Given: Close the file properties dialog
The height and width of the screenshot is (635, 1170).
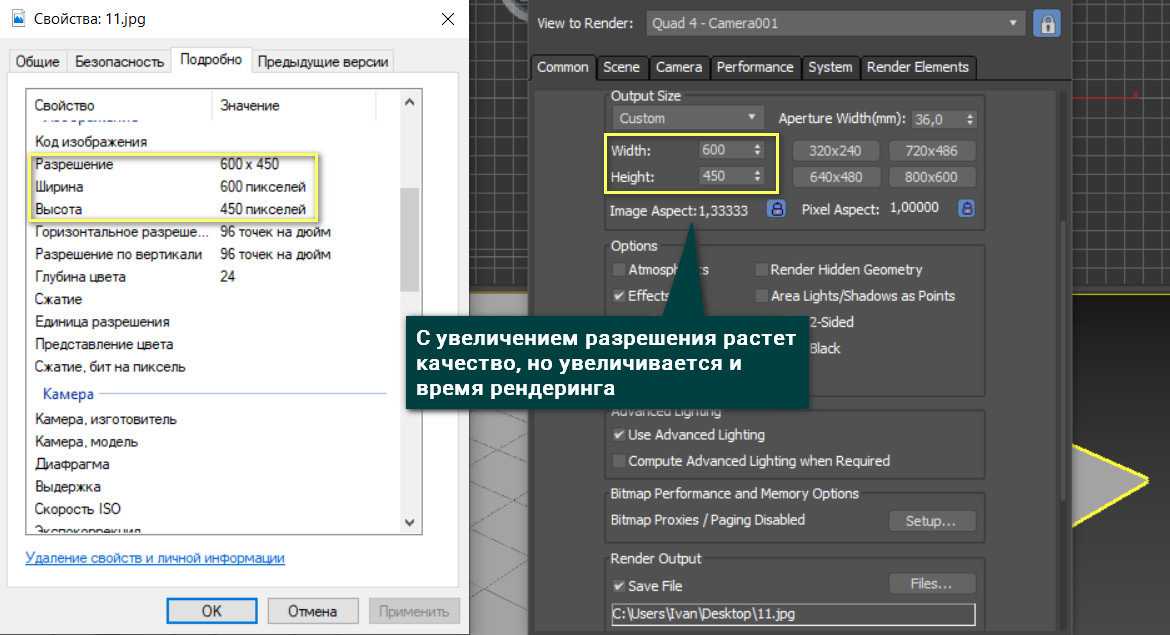Looking at the screenshot, I should [x=446, y=19].
